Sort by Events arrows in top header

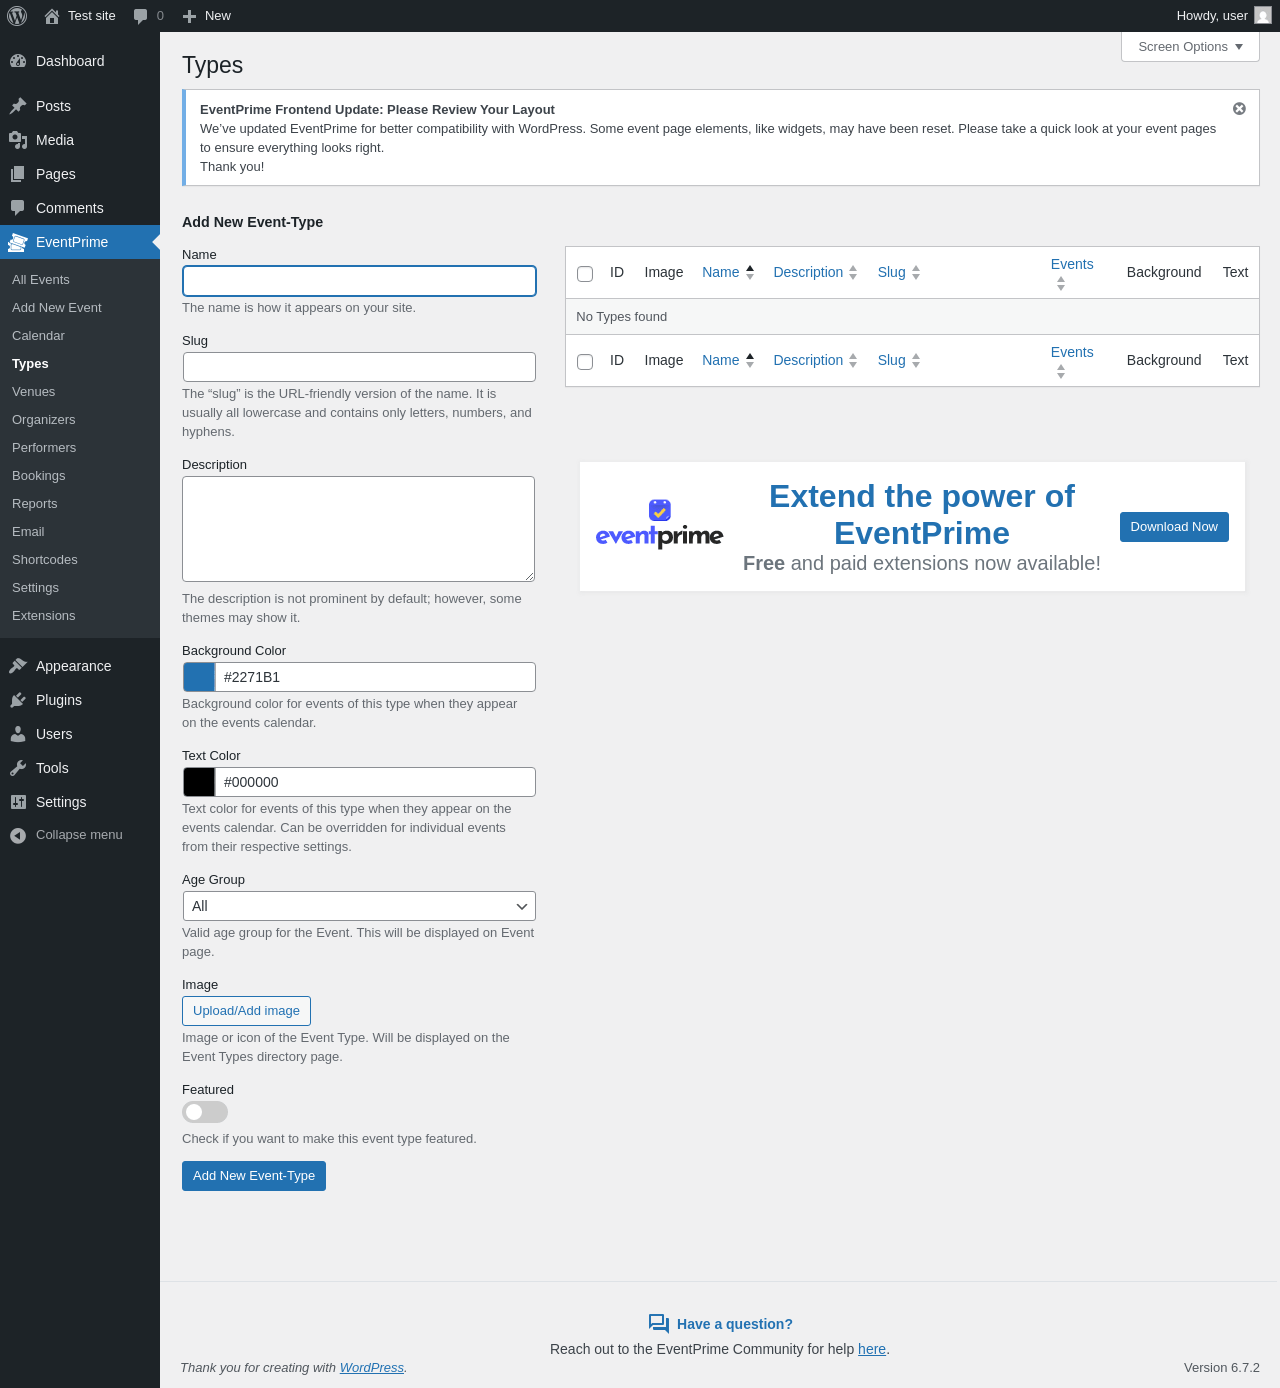(x=1061, y=284)
